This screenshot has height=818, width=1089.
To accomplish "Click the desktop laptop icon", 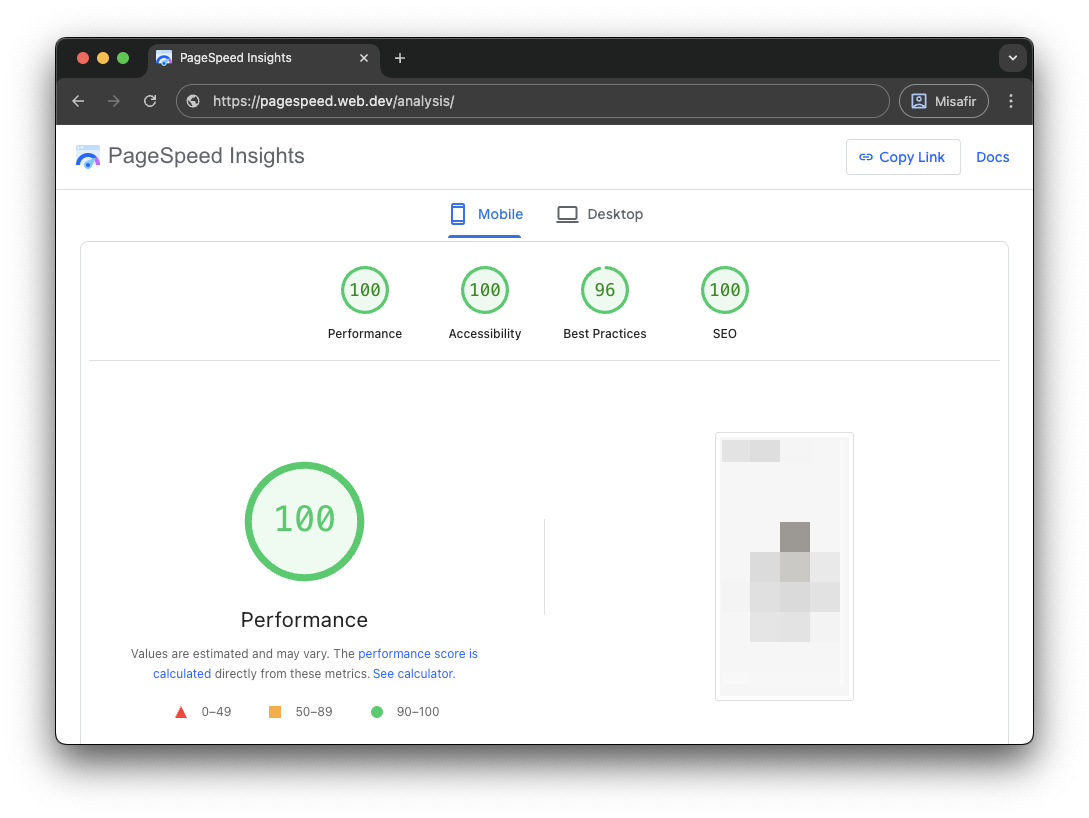I will tap(567, 215).
